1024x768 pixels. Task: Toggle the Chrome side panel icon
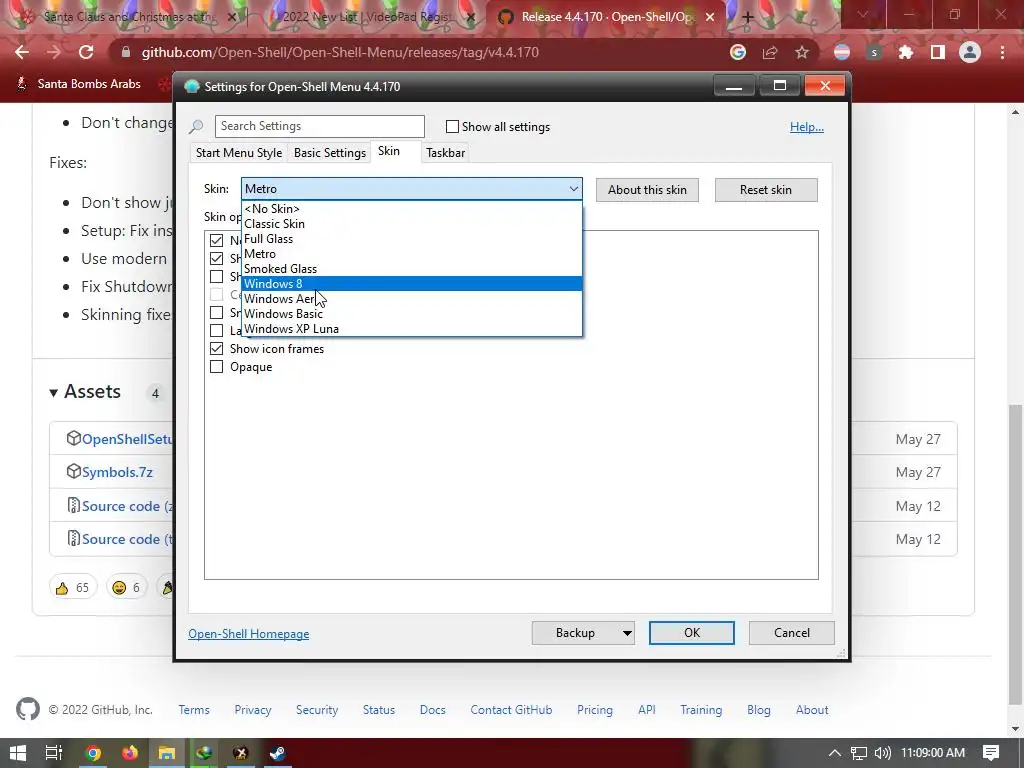click(x=938, y=52)
